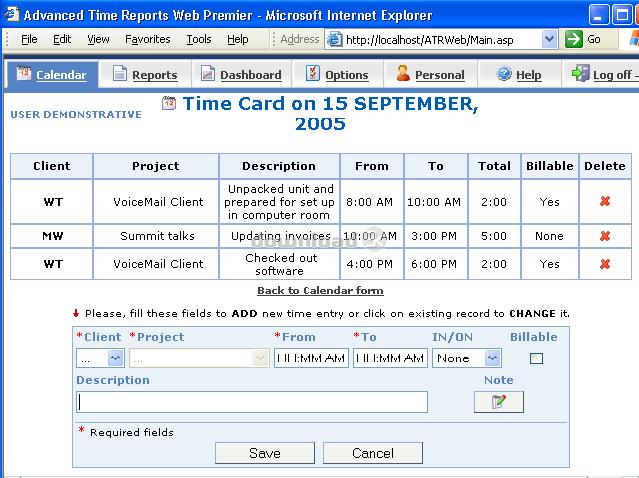Open the browser Help menu
The height and width of the screenshot is (478, 639).
click(238, 39)
